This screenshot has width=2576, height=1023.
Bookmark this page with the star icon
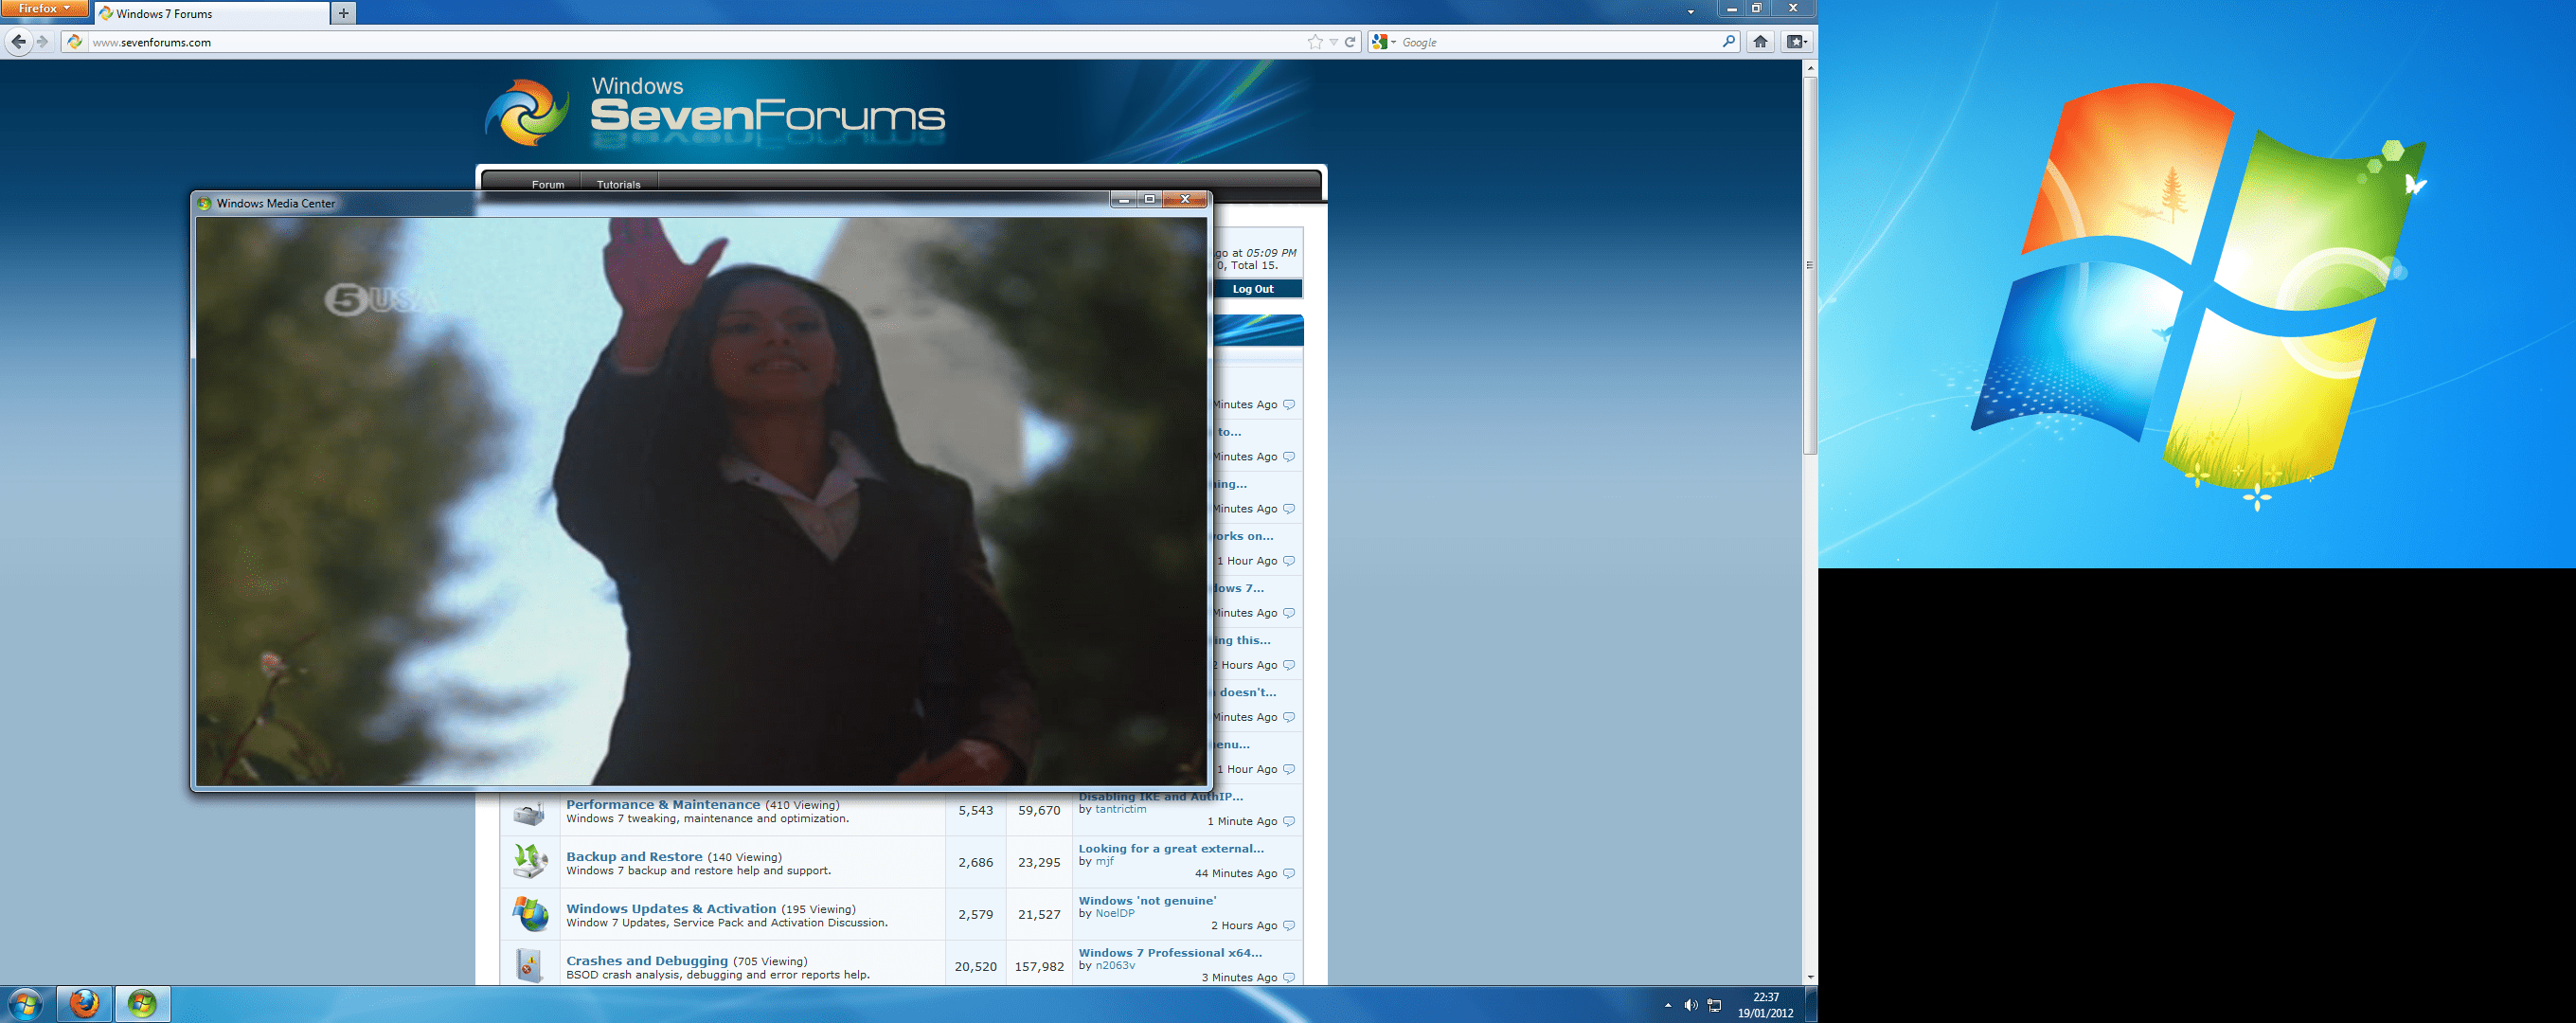(x=1315, y=42)
